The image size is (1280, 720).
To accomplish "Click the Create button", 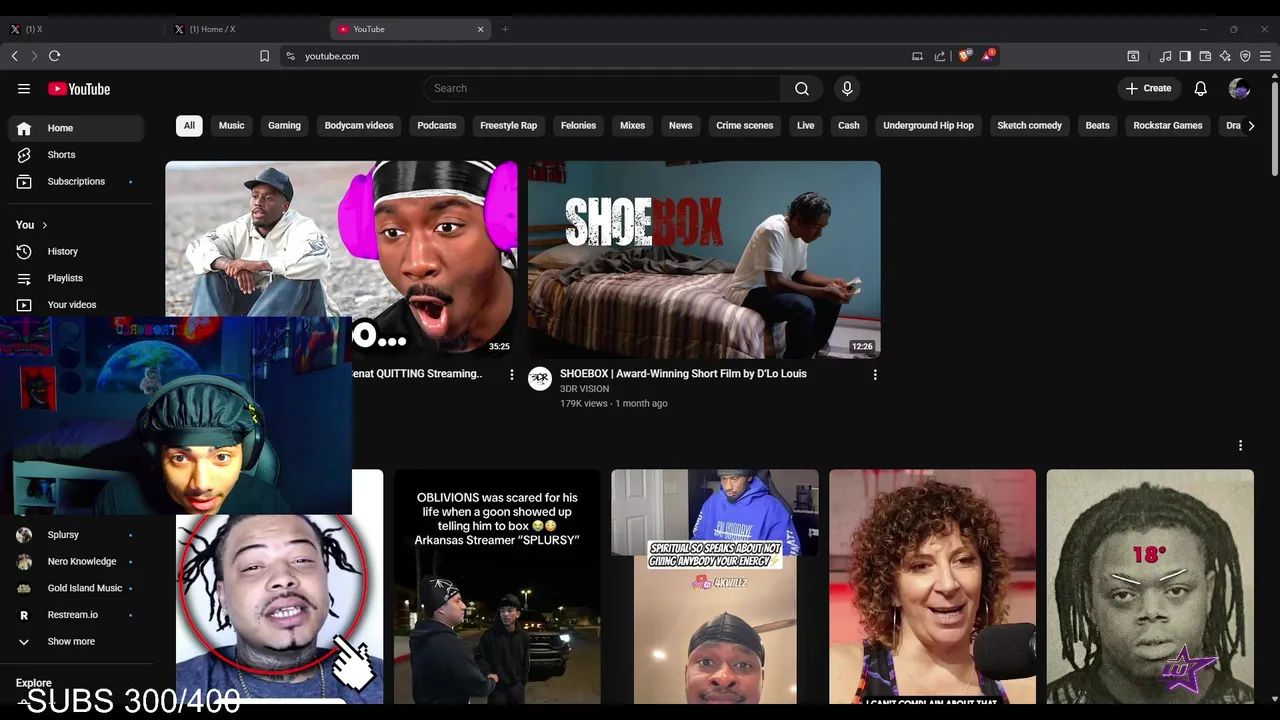I will [1148, 88].
